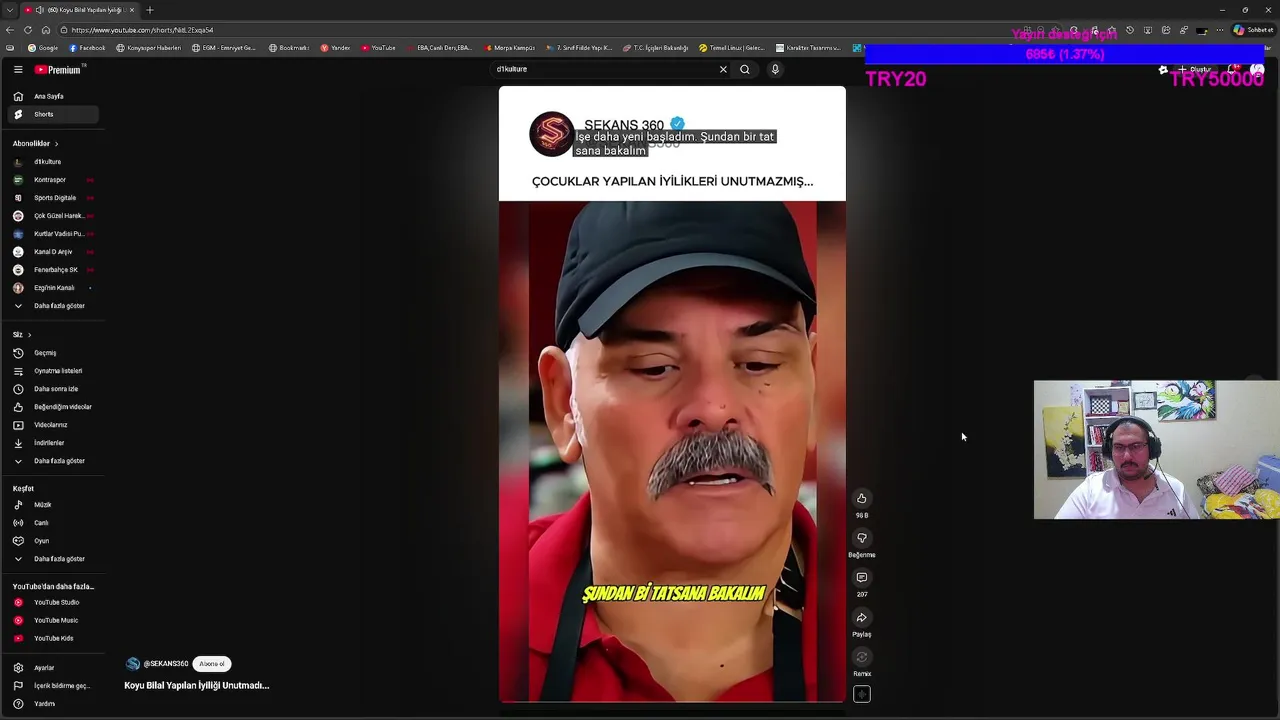Clear the search text with X

[723, 70]
